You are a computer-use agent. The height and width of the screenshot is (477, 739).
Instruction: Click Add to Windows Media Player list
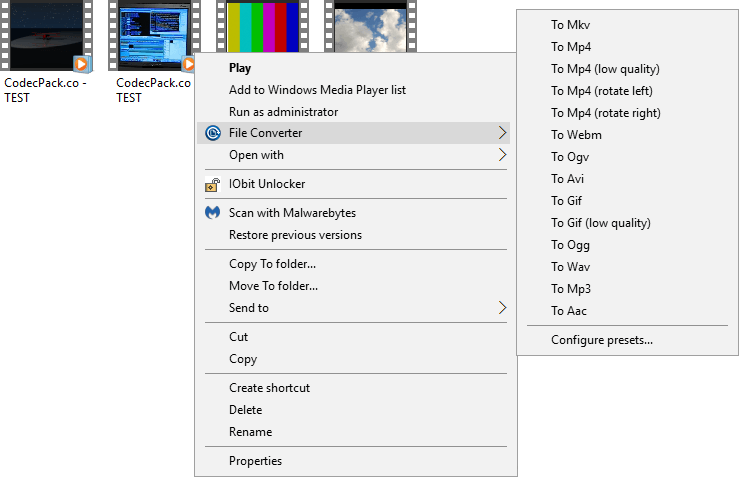point(317,90)
